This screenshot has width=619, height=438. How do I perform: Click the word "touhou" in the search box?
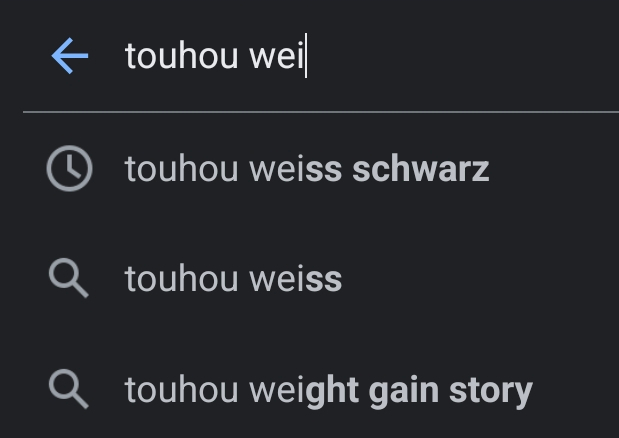(181, 57)
